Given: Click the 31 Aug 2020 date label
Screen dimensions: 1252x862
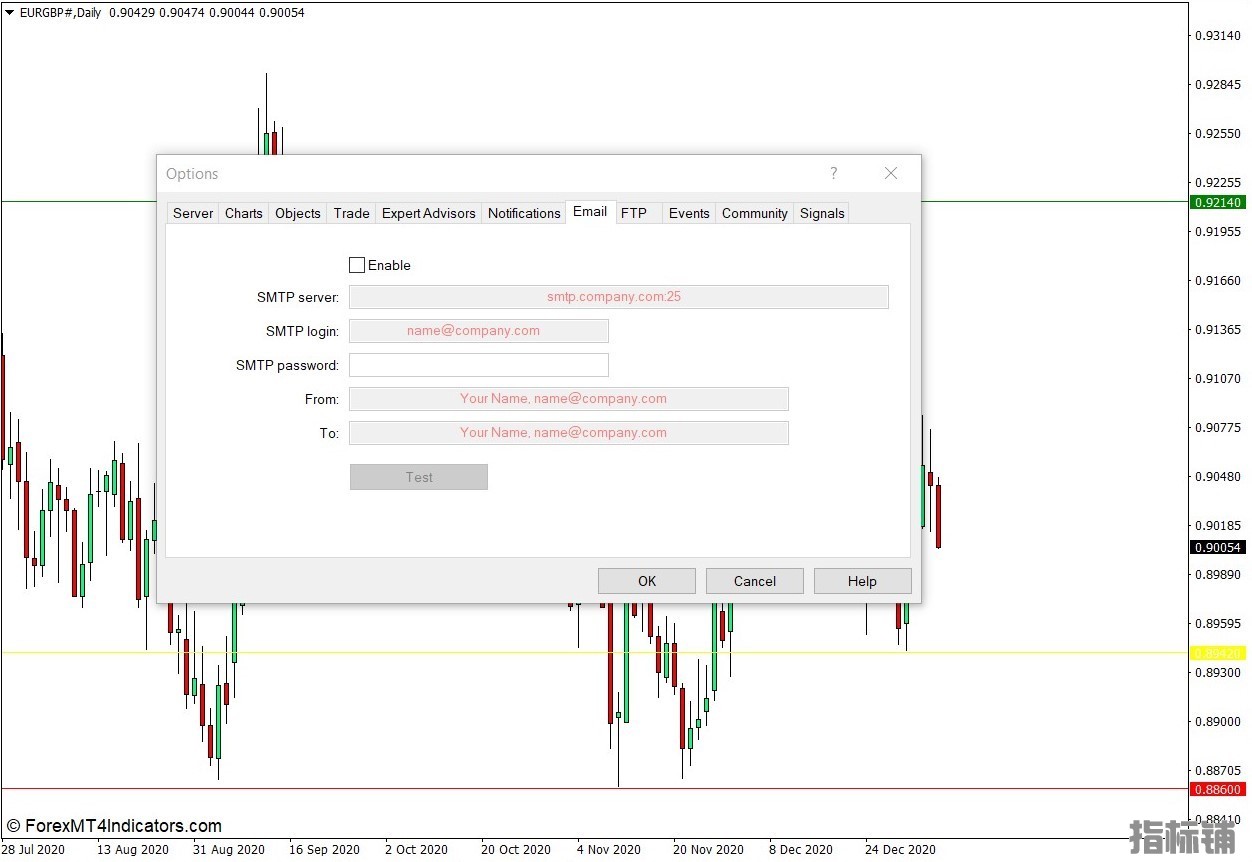Looking at the screenshot, I should tap(229, 849).
